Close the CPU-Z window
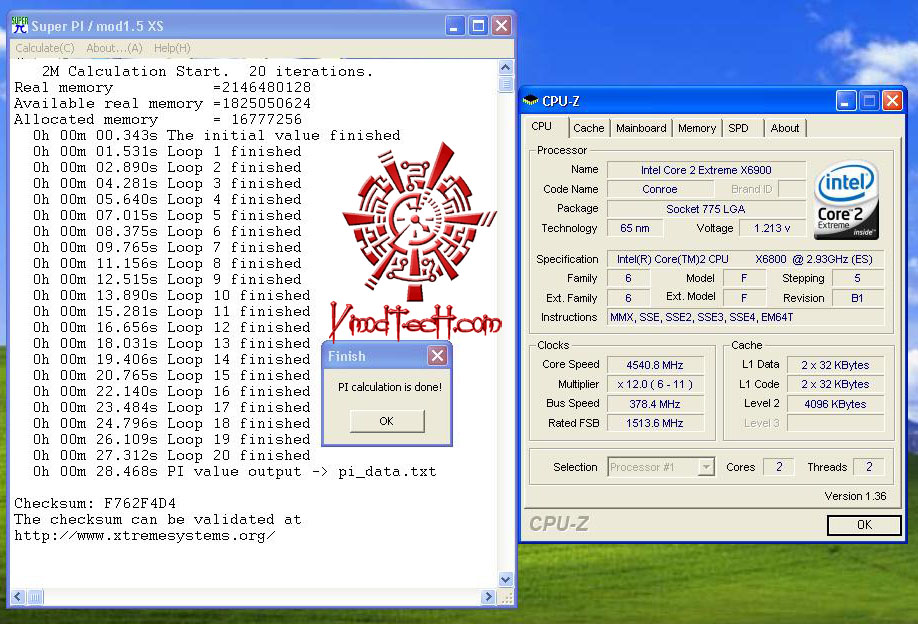This screenshot has height=624, width=918. (892, 101)
